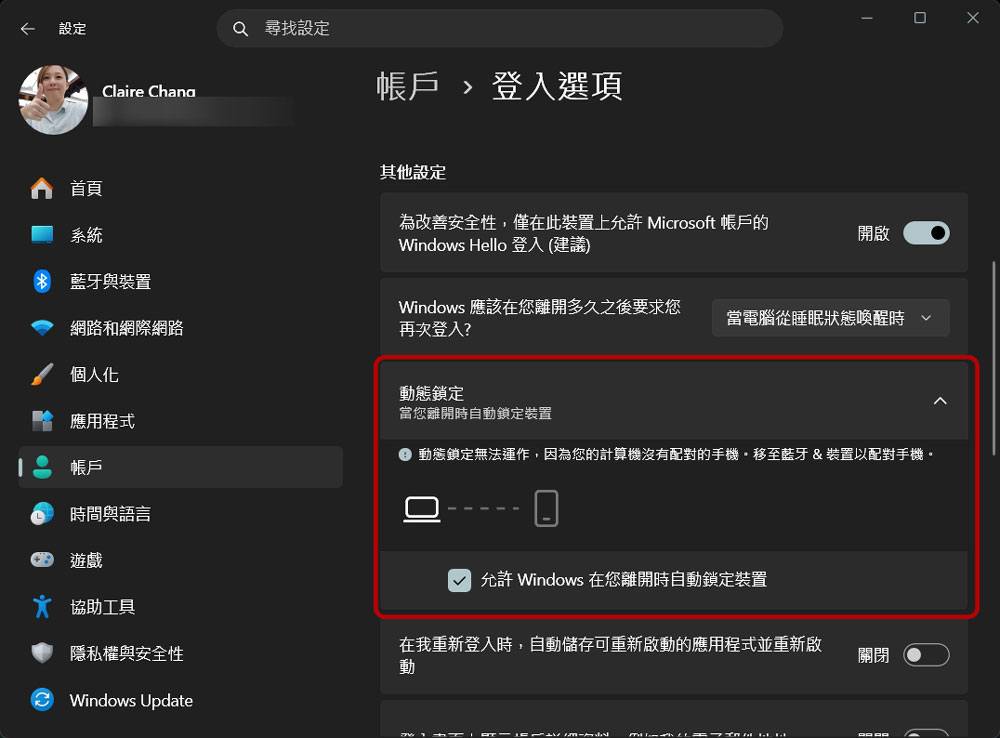The image size is (1000, 738).
Task: Click the 時間與語言 globe clock icon
Action: point(42,514)
